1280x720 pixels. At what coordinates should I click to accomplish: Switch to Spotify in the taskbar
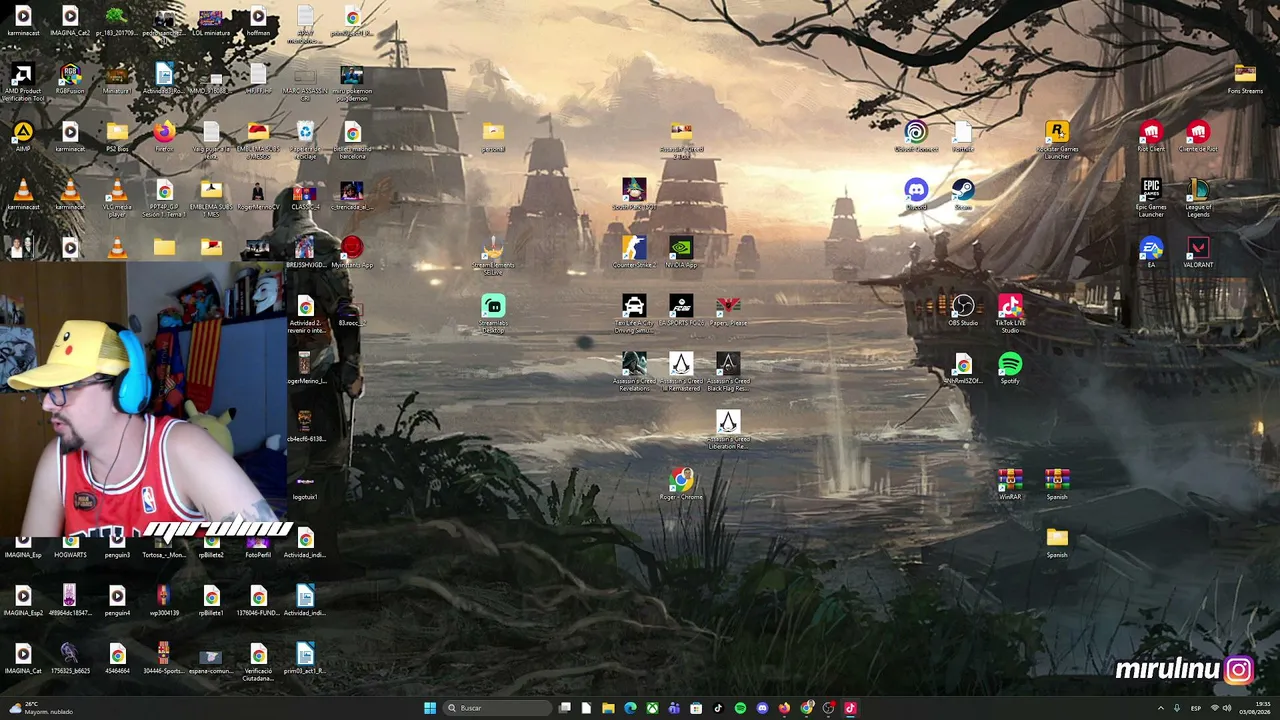pos(740,708)
